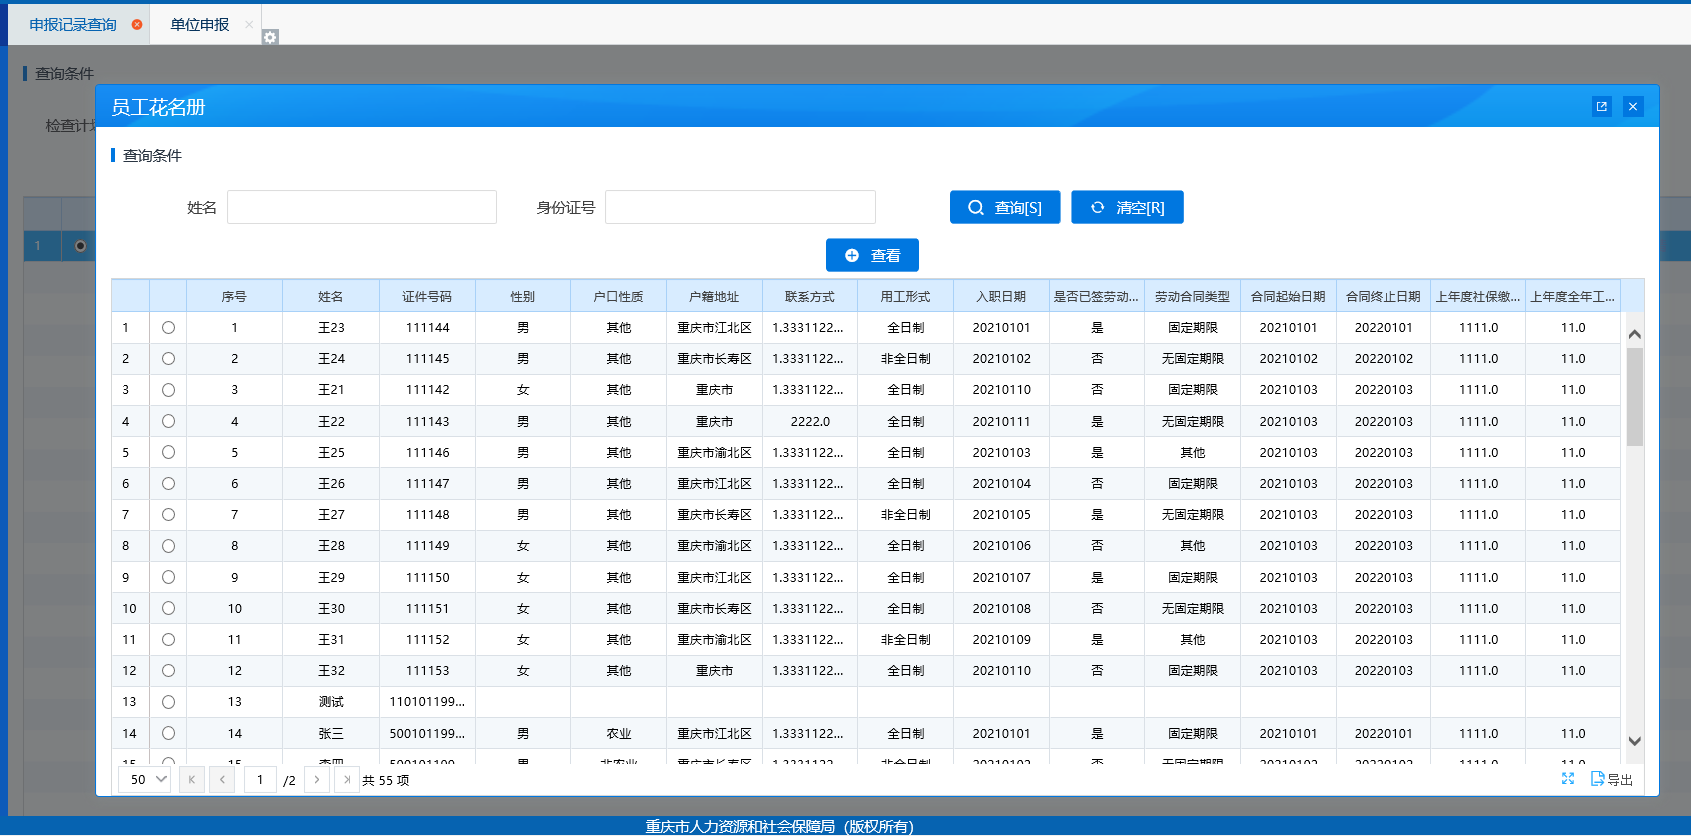Click the gear settings icon beside tabs
The image size is (1691, 837).
coord(270,37)
